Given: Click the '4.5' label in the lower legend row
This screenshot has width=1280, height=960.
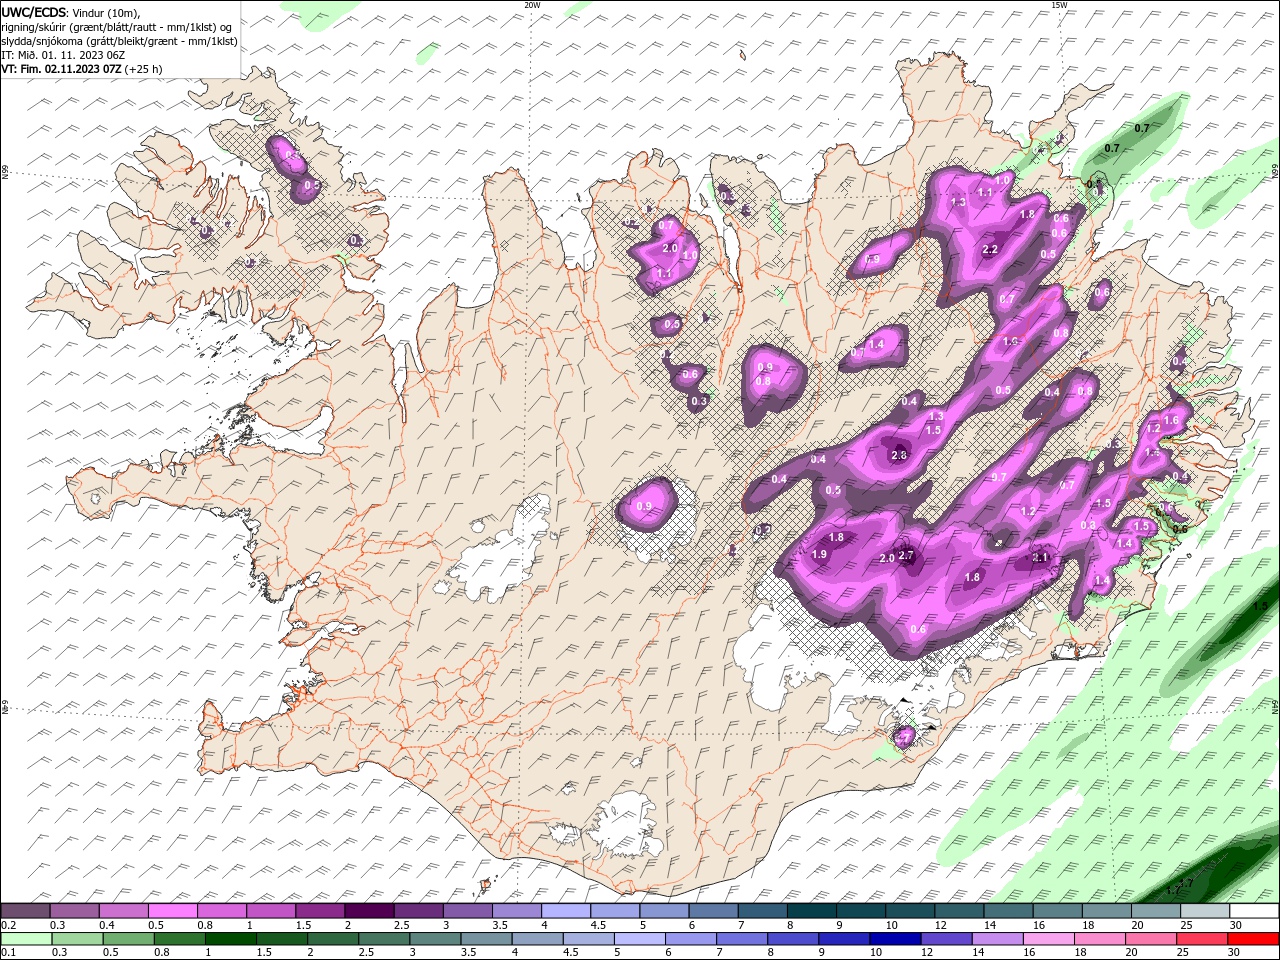Looking at the screenshot, I should tap(570, 953).
